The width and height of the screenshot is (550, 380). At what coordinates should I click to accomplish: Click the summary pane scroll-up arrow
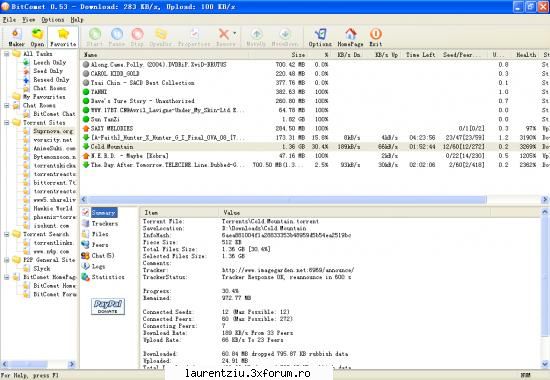(545, 212)
